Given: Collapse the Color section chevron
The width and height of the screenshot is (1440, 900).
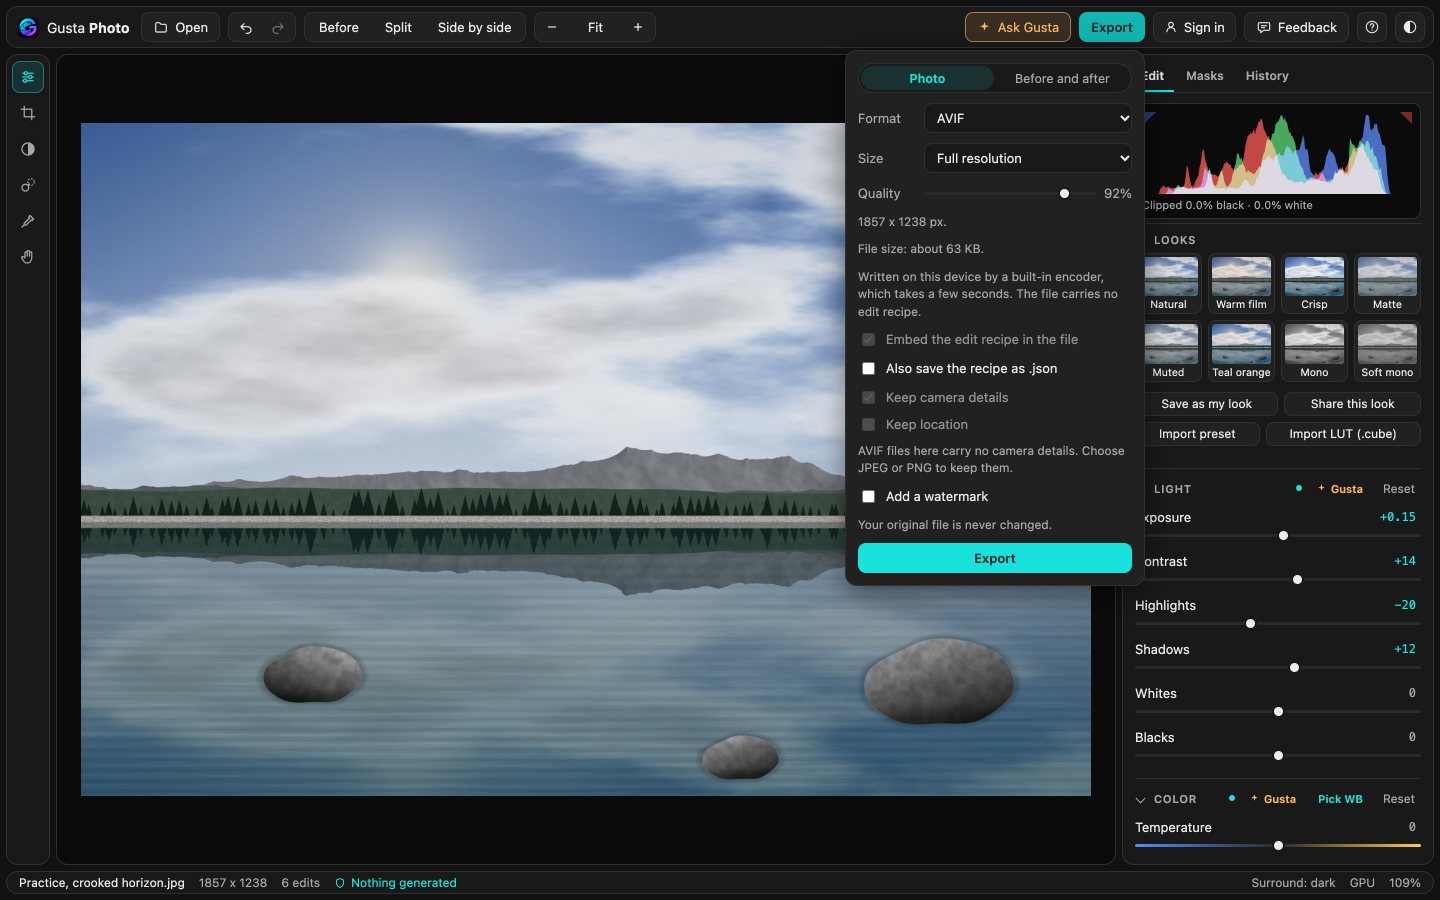Looking at the screenshot, I should click(1140, 800).
